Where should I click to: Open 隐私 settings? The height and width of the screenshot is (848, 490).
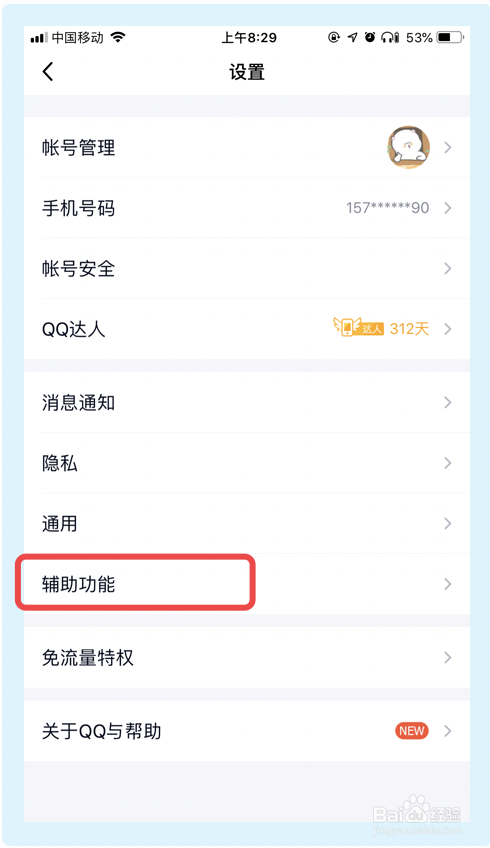coord(247,463)
